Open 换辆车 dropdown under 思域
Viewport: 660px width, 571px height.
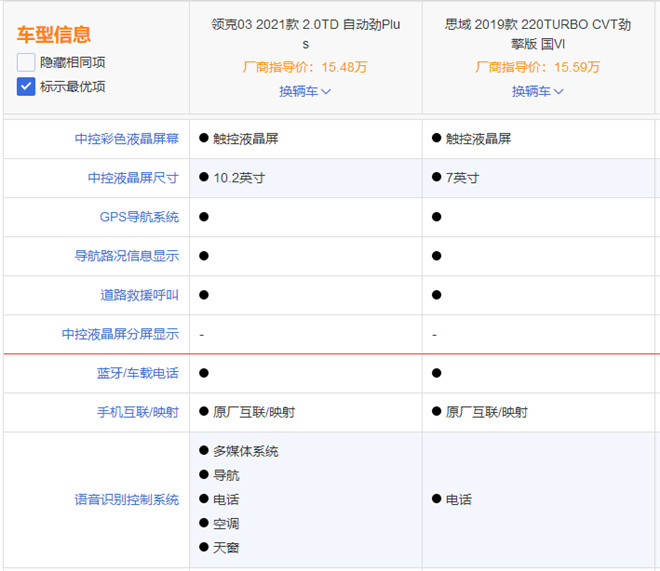tap(538, 91)
